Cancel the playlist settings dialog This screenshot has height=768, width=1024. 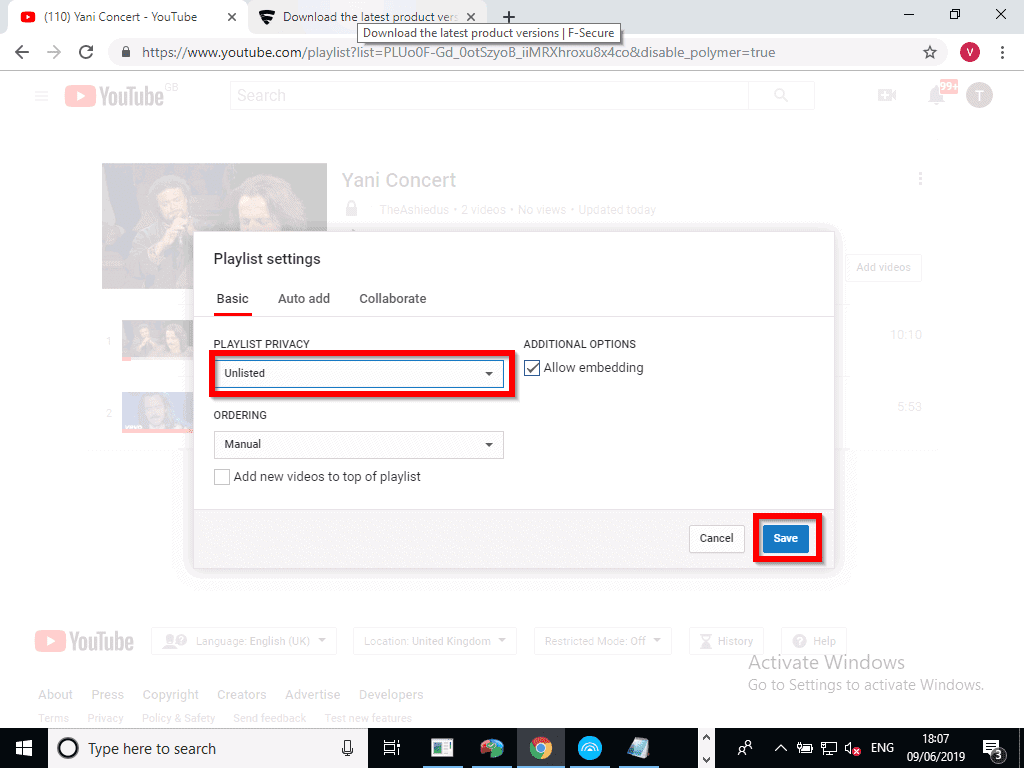[716, 538]
